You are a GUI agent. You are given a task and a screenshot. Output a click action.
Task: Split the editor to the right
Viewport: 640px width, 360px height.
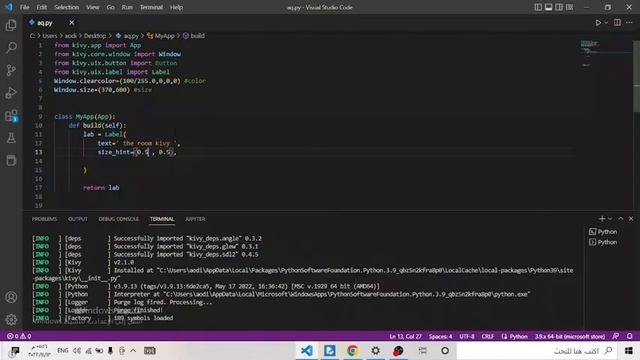tap(617, 23)
